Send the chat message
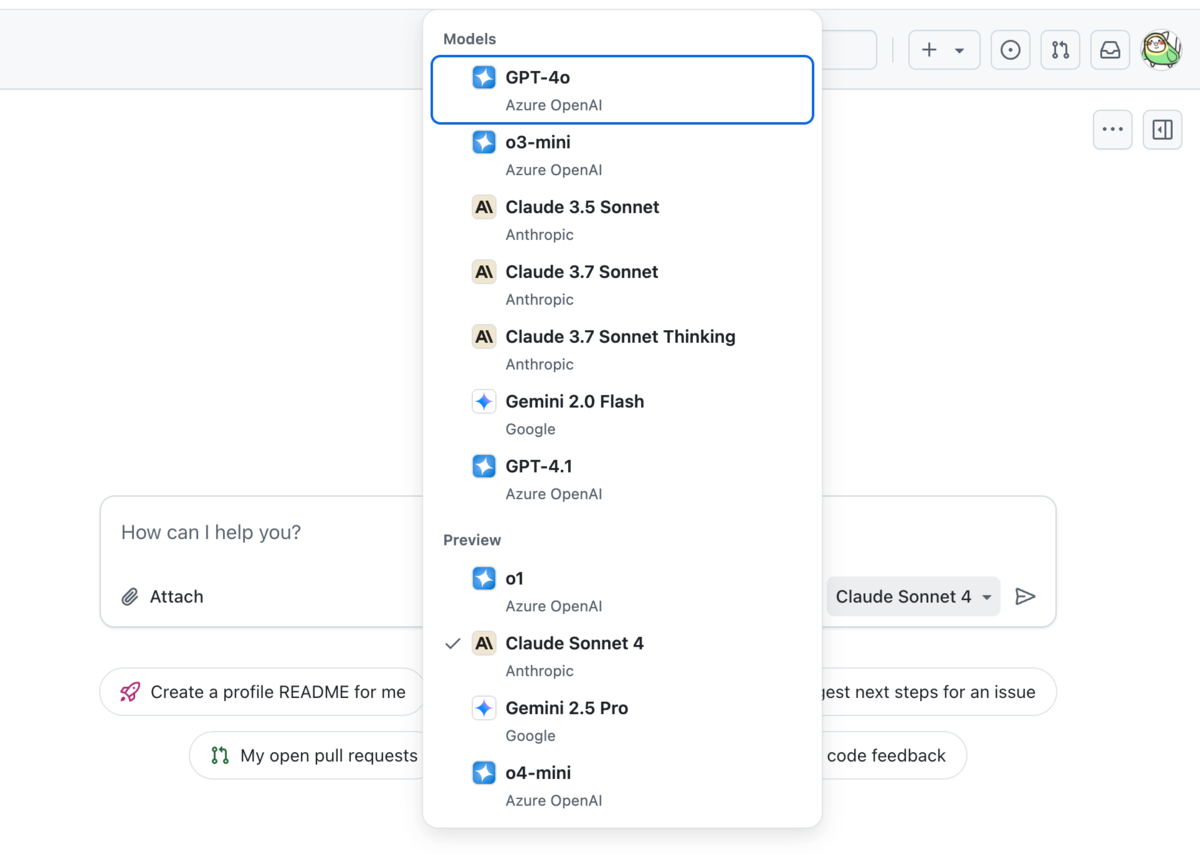This screenshot has height=855, width=1200. coord(1025,597)
